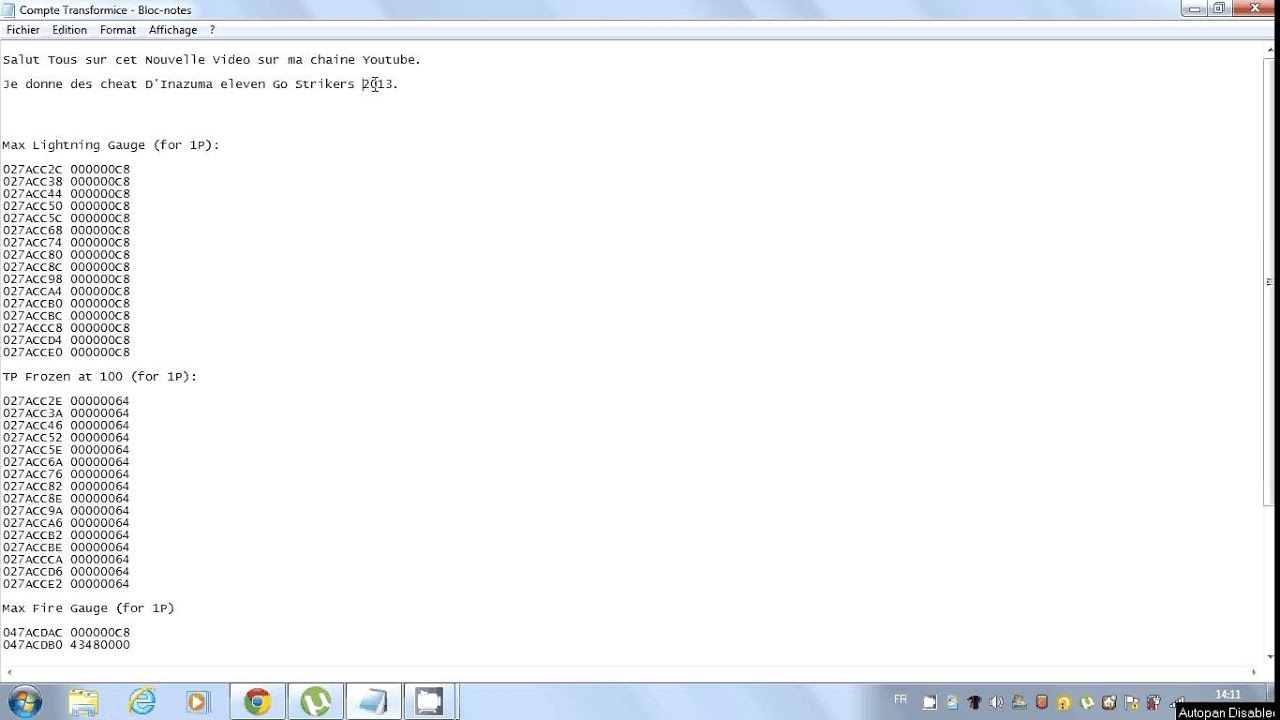Click the horizontal scrollbar left arrow

tap(7, 671)
